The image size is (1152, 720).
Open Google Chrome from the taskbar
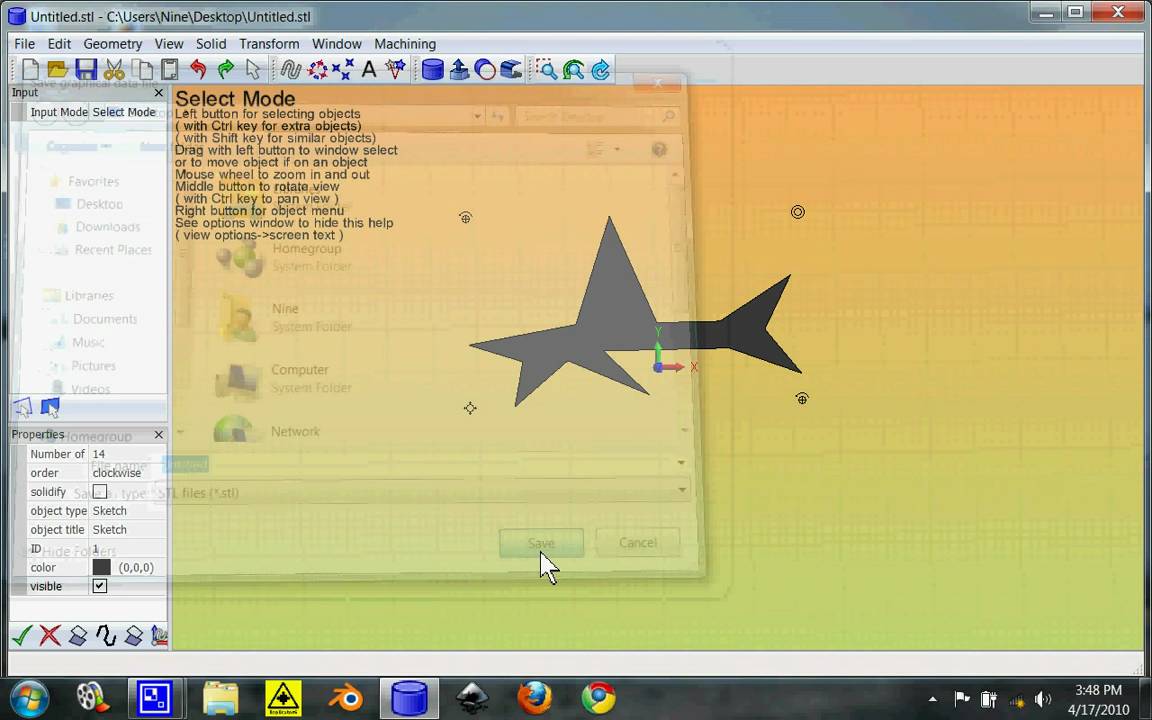(x=599, y=698)
